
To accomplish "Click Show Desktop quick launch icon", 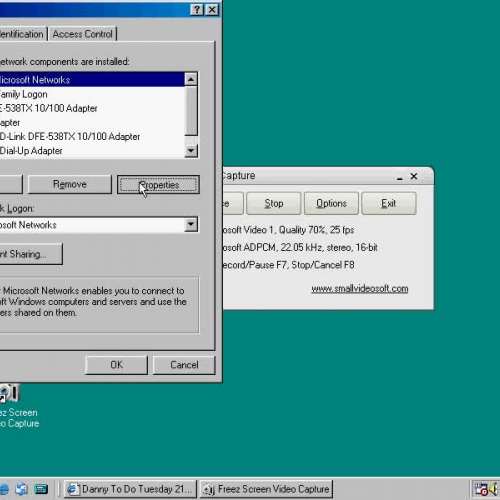I will click(x=22, y=489).
